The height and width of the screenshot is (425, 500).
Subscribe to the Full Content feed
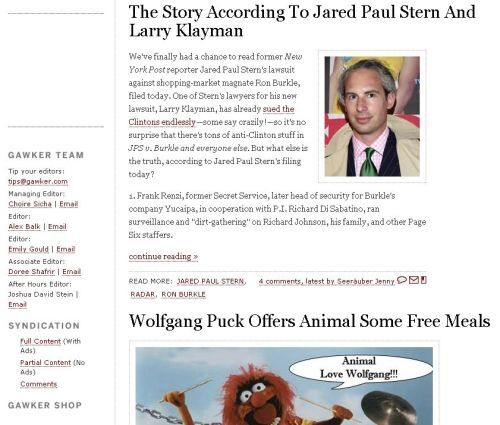point(41,341)
